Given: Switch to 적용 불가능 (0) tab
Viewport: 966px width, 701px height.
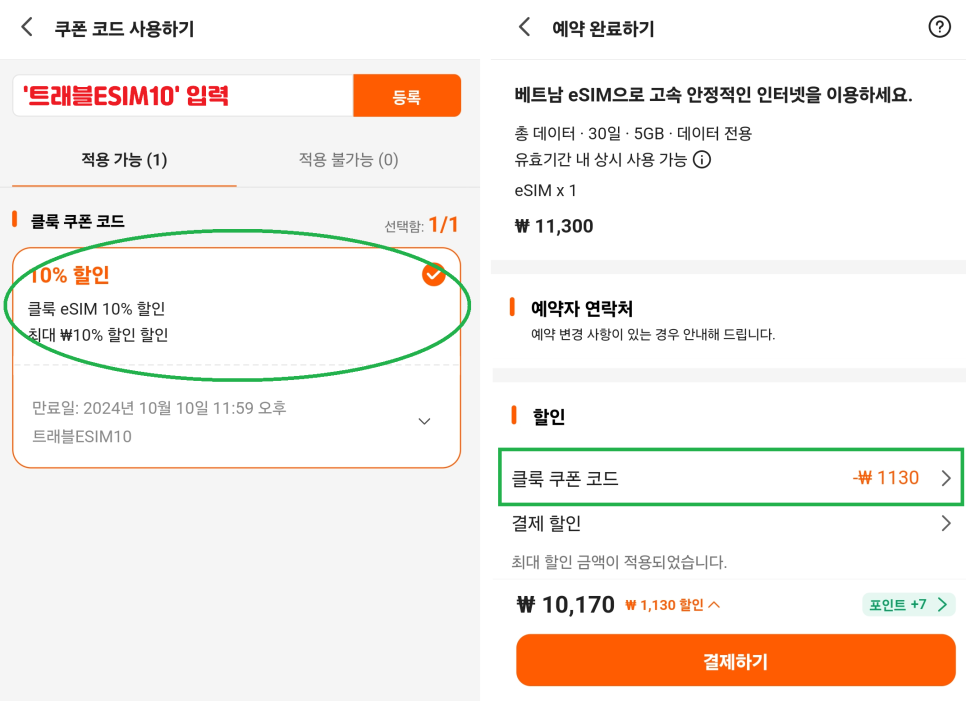Looking at the screenshot, I should [349, 160].
